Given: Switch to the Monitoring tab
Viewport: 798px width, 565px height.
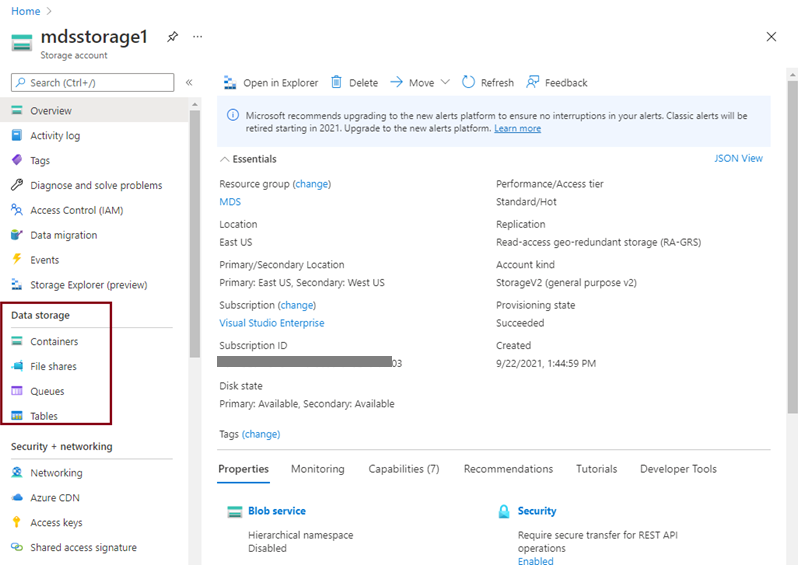Looking at the screenshot, I should 318,469.
